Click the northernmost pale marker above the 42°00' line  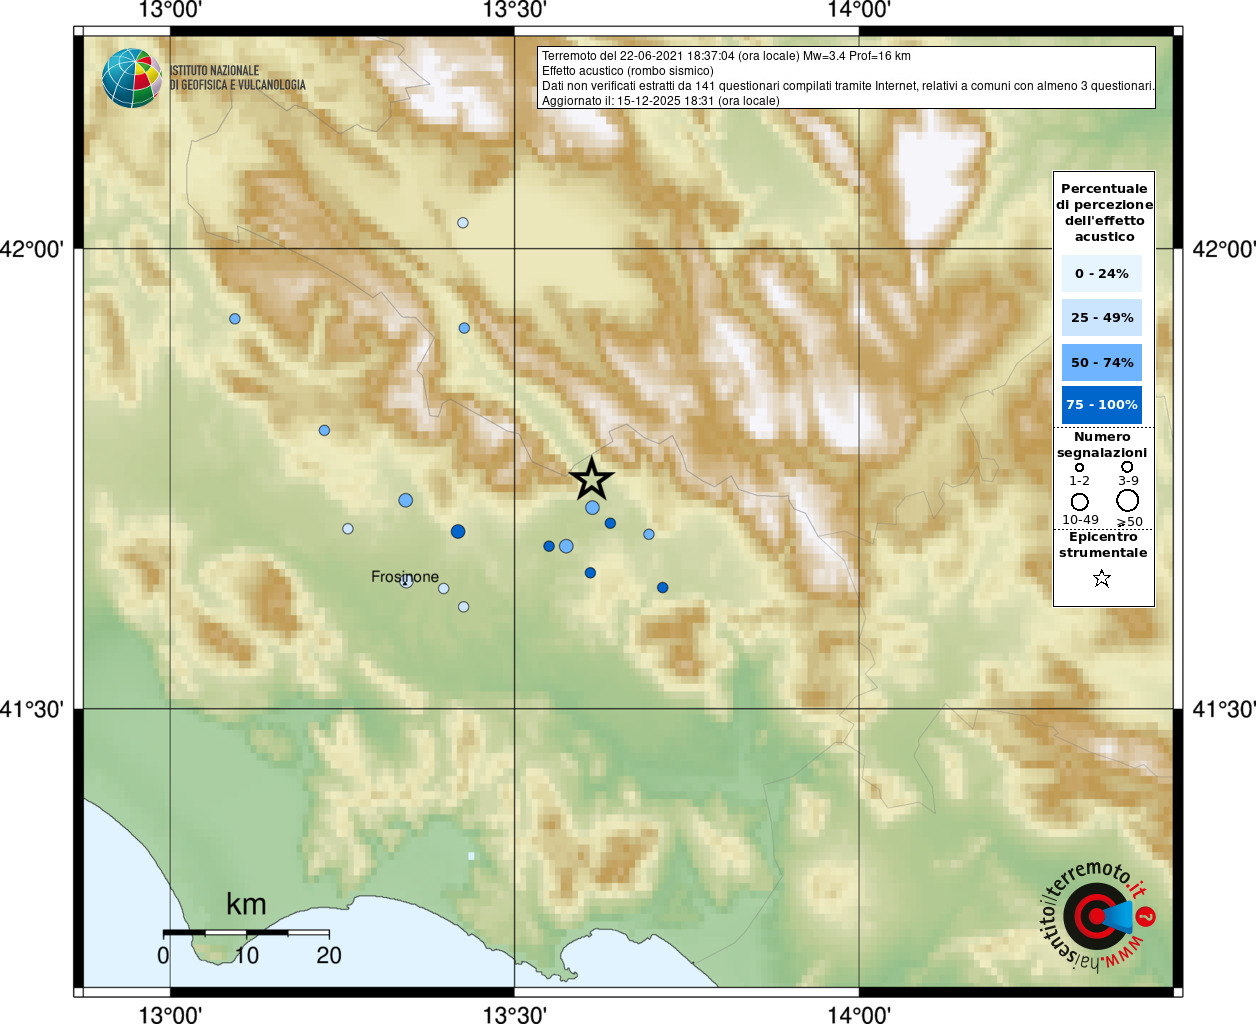point(463,223)
